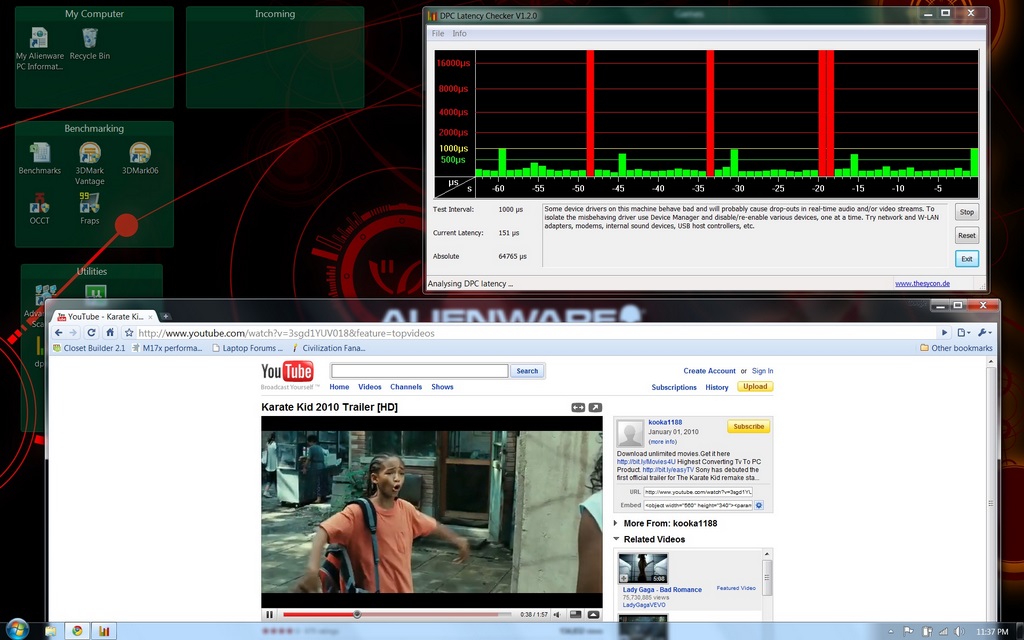Expand video with the wide-mode arrows icon above the player

click(578, 408)
